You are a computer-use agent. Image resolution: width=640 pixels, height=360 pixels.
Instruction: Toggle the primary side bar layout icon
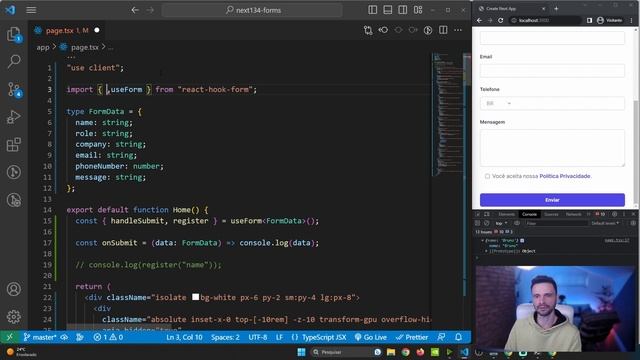point(372,10)
